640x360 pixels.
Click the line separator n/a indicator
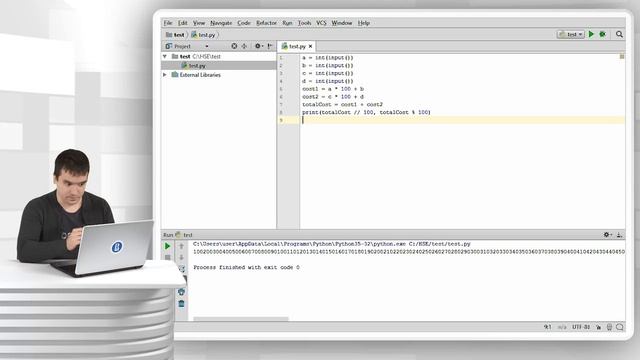[562, 327]
